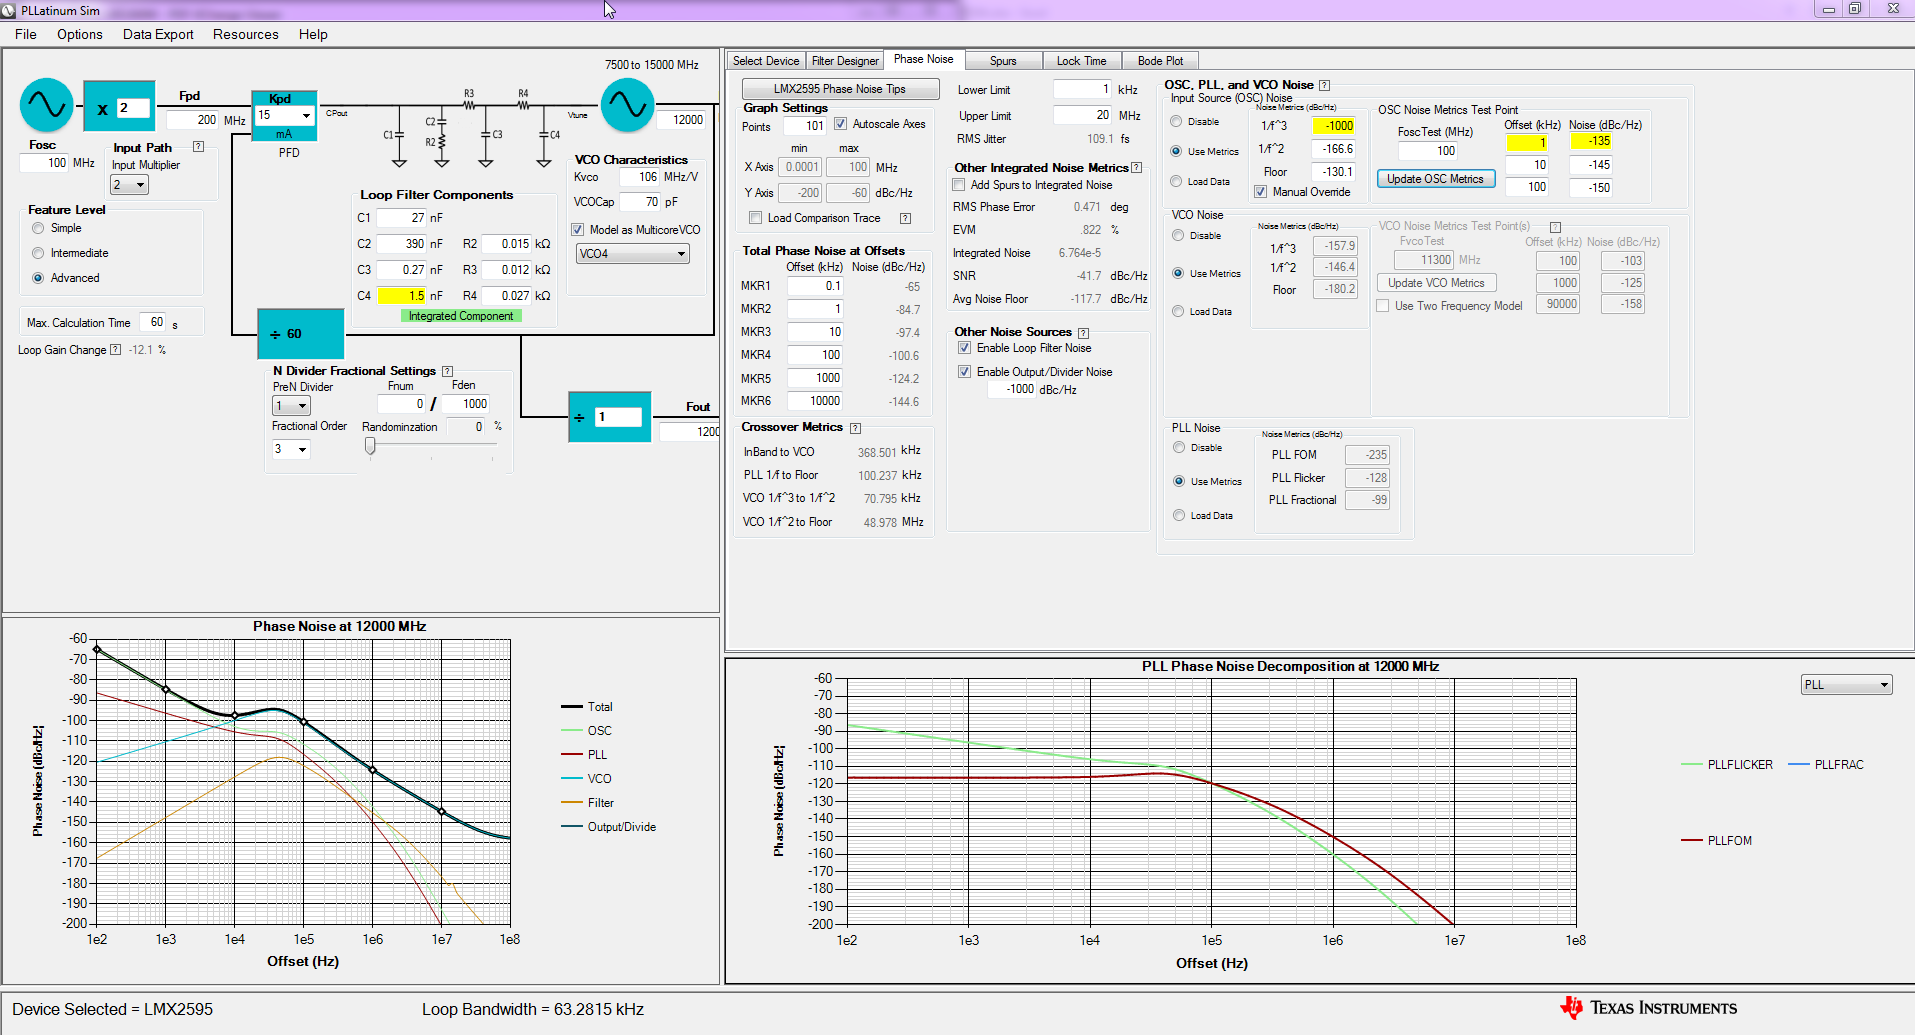
Task: Open help for OSC, PLL, and VCO Noise
Action: pos(1324,85)
